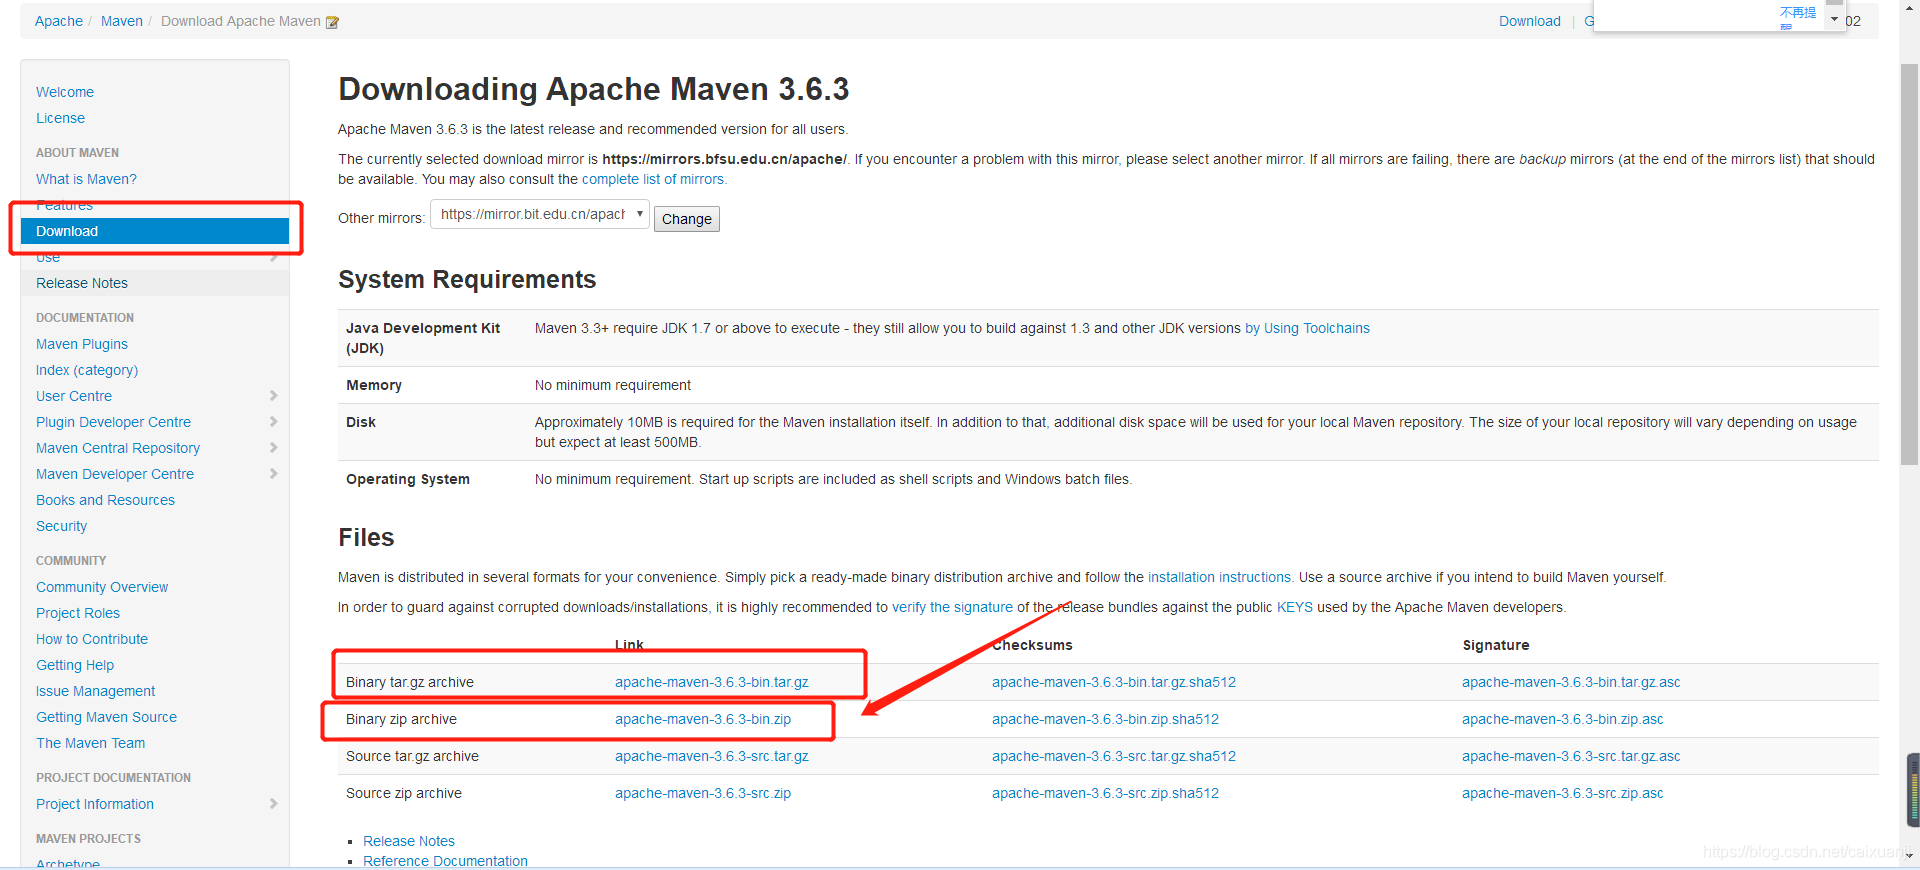Open apache-maven-3.6.3-src.zip.asc signature
1920x870 pixels.
[x=1563, y=793]
